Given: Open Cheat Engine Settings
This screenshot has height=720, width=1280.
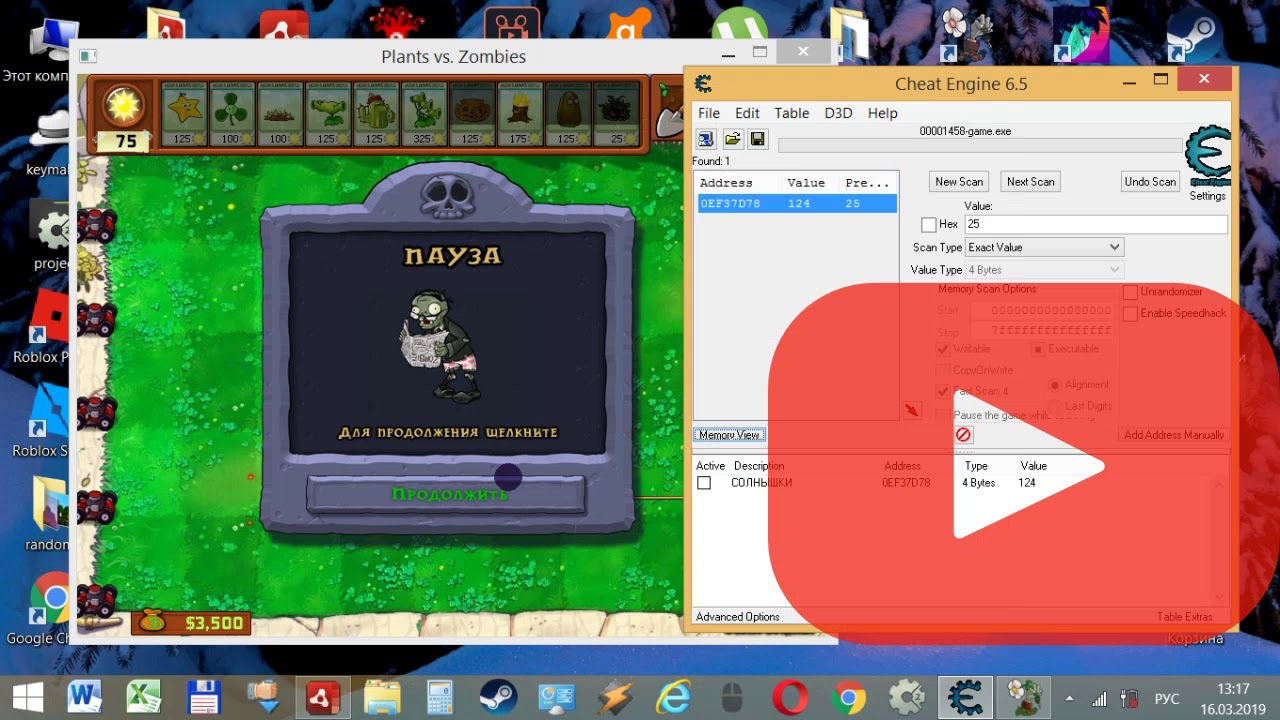Looking at the screenshot, I should coord(1207,196).
